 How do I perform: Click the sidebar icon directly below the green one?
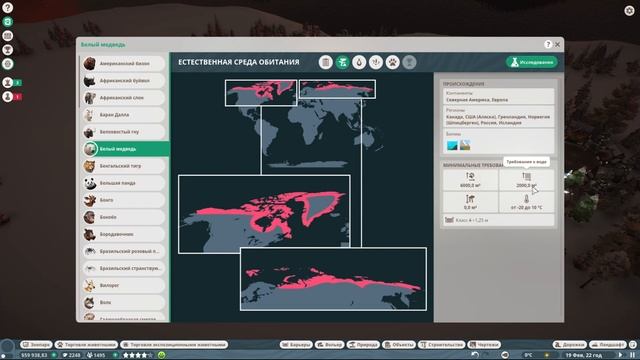click(x=7, y=36)
